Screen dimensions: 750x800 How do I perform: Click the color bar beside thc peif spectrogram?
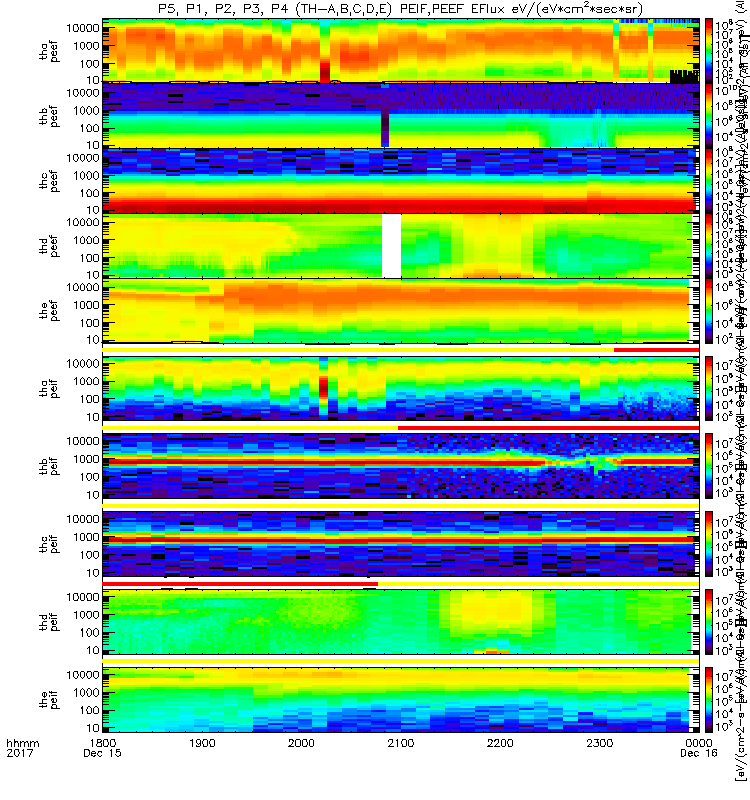[x=709, y=543]
